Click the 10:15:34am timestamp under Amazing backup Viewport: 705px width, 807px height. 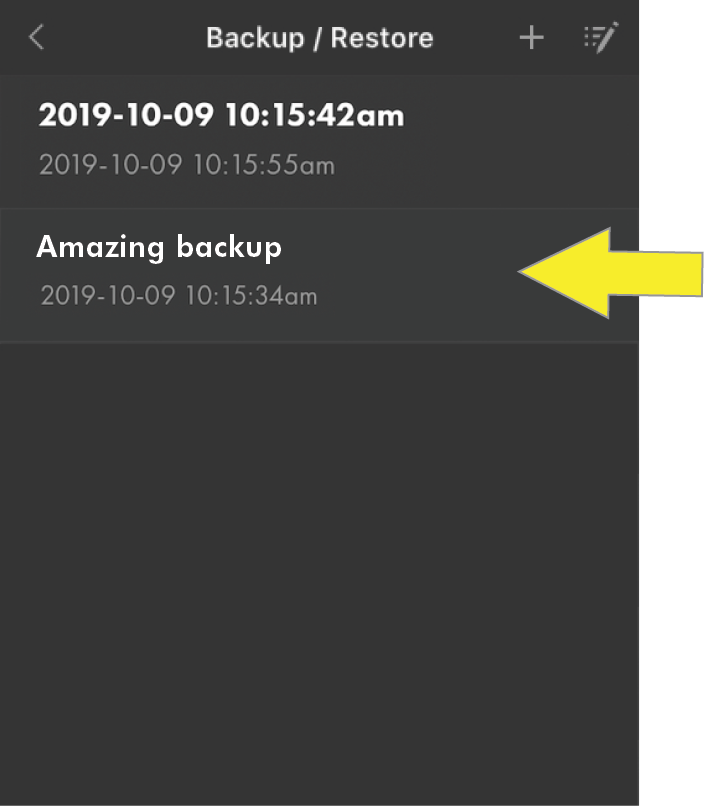tap(179, 296)
